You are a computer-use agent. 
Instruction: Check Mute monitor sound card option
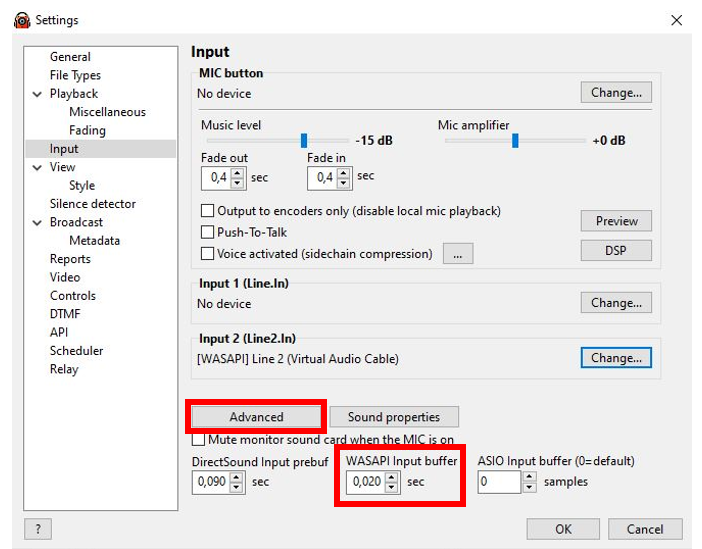click(198, 440)
